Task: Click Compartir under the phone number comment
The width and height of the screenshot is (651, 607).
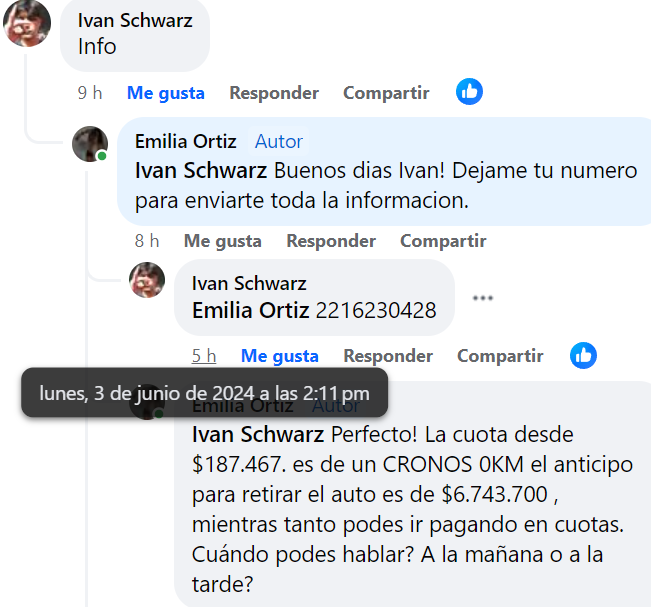Action: tap(500, 356)
